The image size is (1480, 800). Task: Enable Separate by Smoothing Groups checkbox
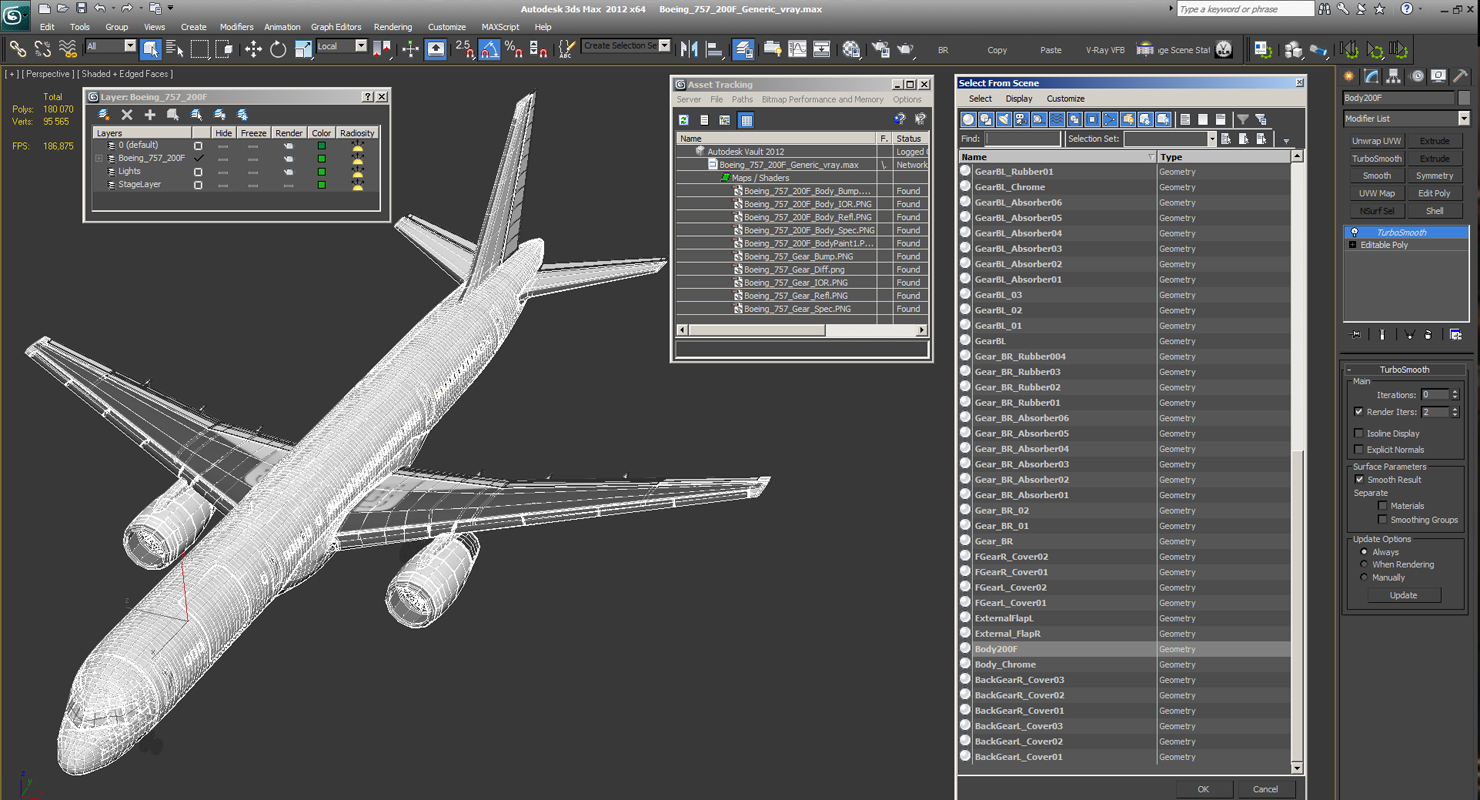click(x=1383, y=520)
